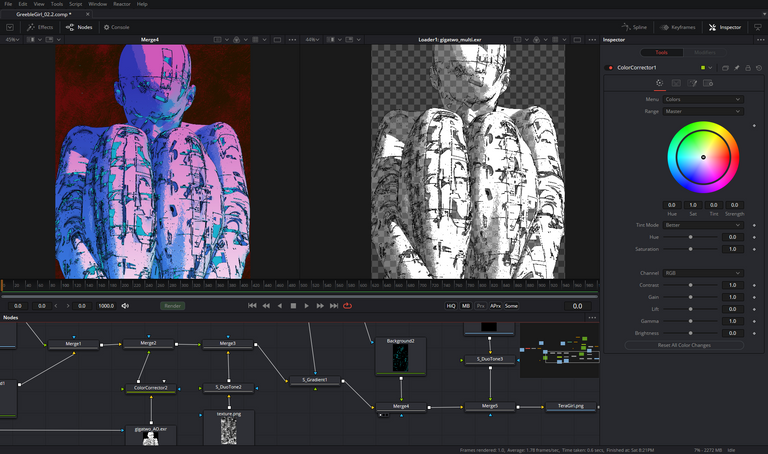Open the Reactor menu
The width and height of the screenshot is (768, 454).
pos(120,4)
